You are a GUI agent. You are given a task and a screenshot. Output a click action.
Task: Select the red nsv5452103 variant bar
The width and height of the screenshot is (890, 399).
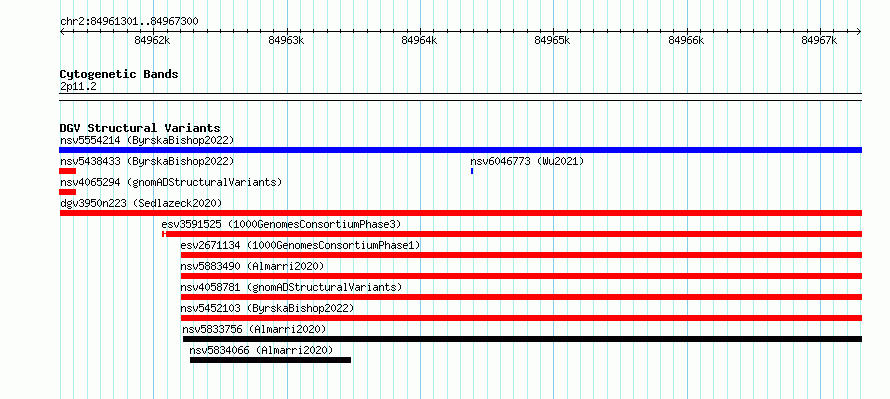[521, 318]
